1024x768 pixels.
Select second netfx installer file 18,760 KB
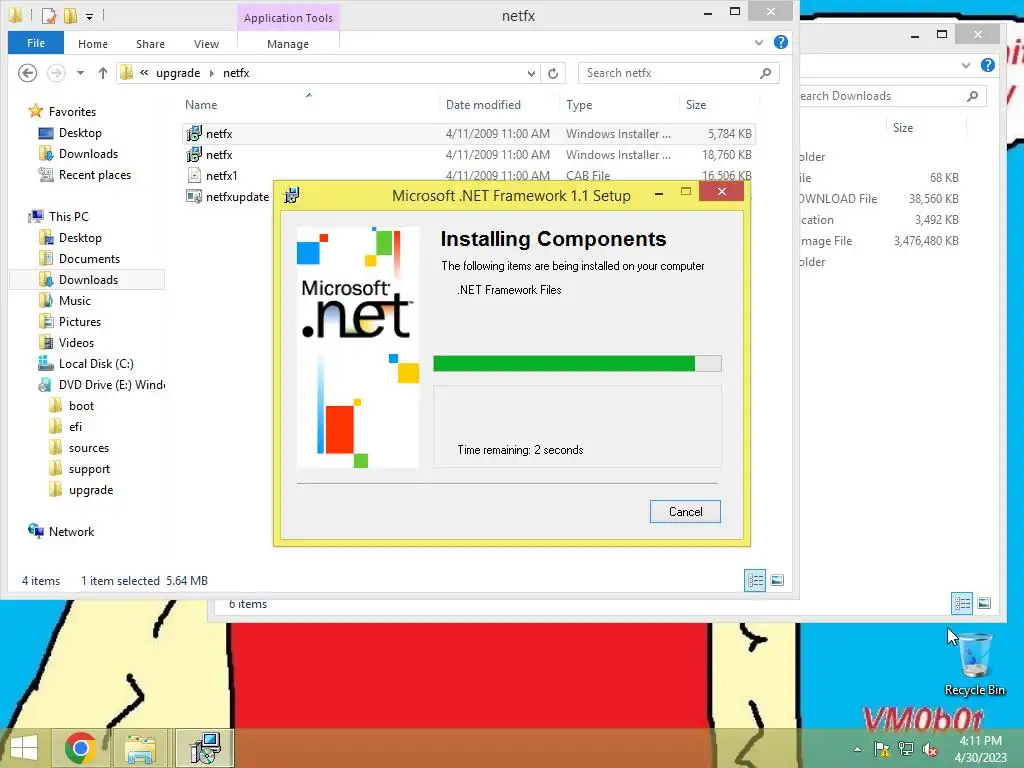coord(468,155)
